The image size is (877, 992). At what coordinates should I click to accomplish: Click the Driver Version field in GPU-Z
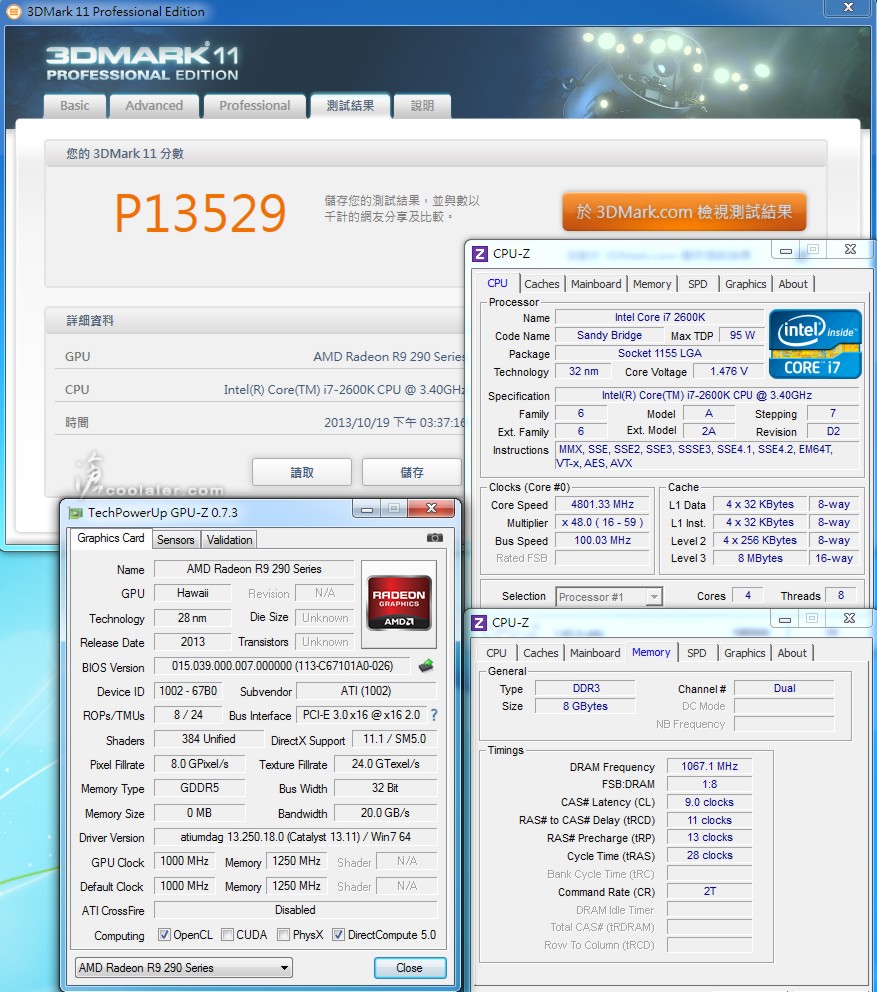[295, 837]
